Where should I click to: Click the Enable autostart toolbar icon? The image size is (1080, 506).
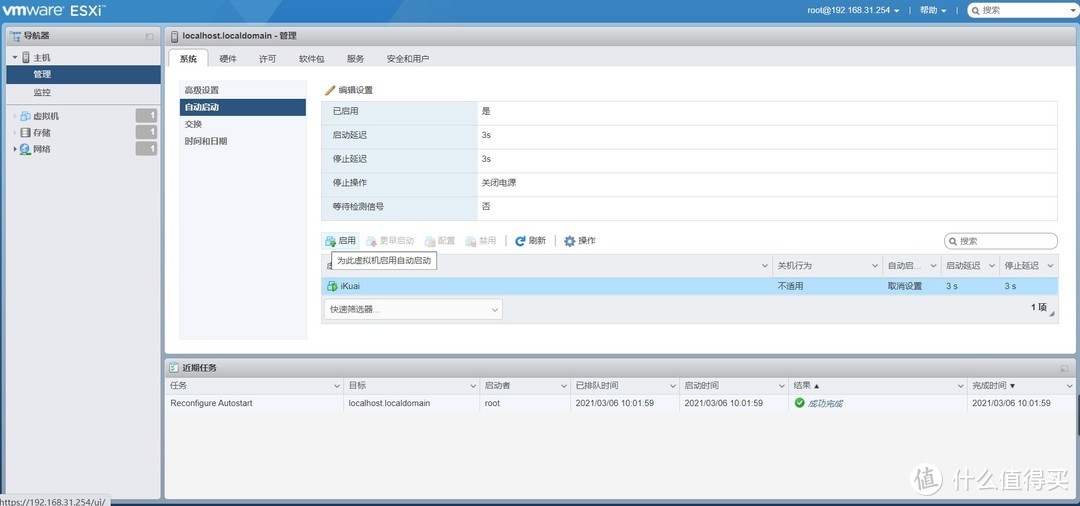pos(331,241)
